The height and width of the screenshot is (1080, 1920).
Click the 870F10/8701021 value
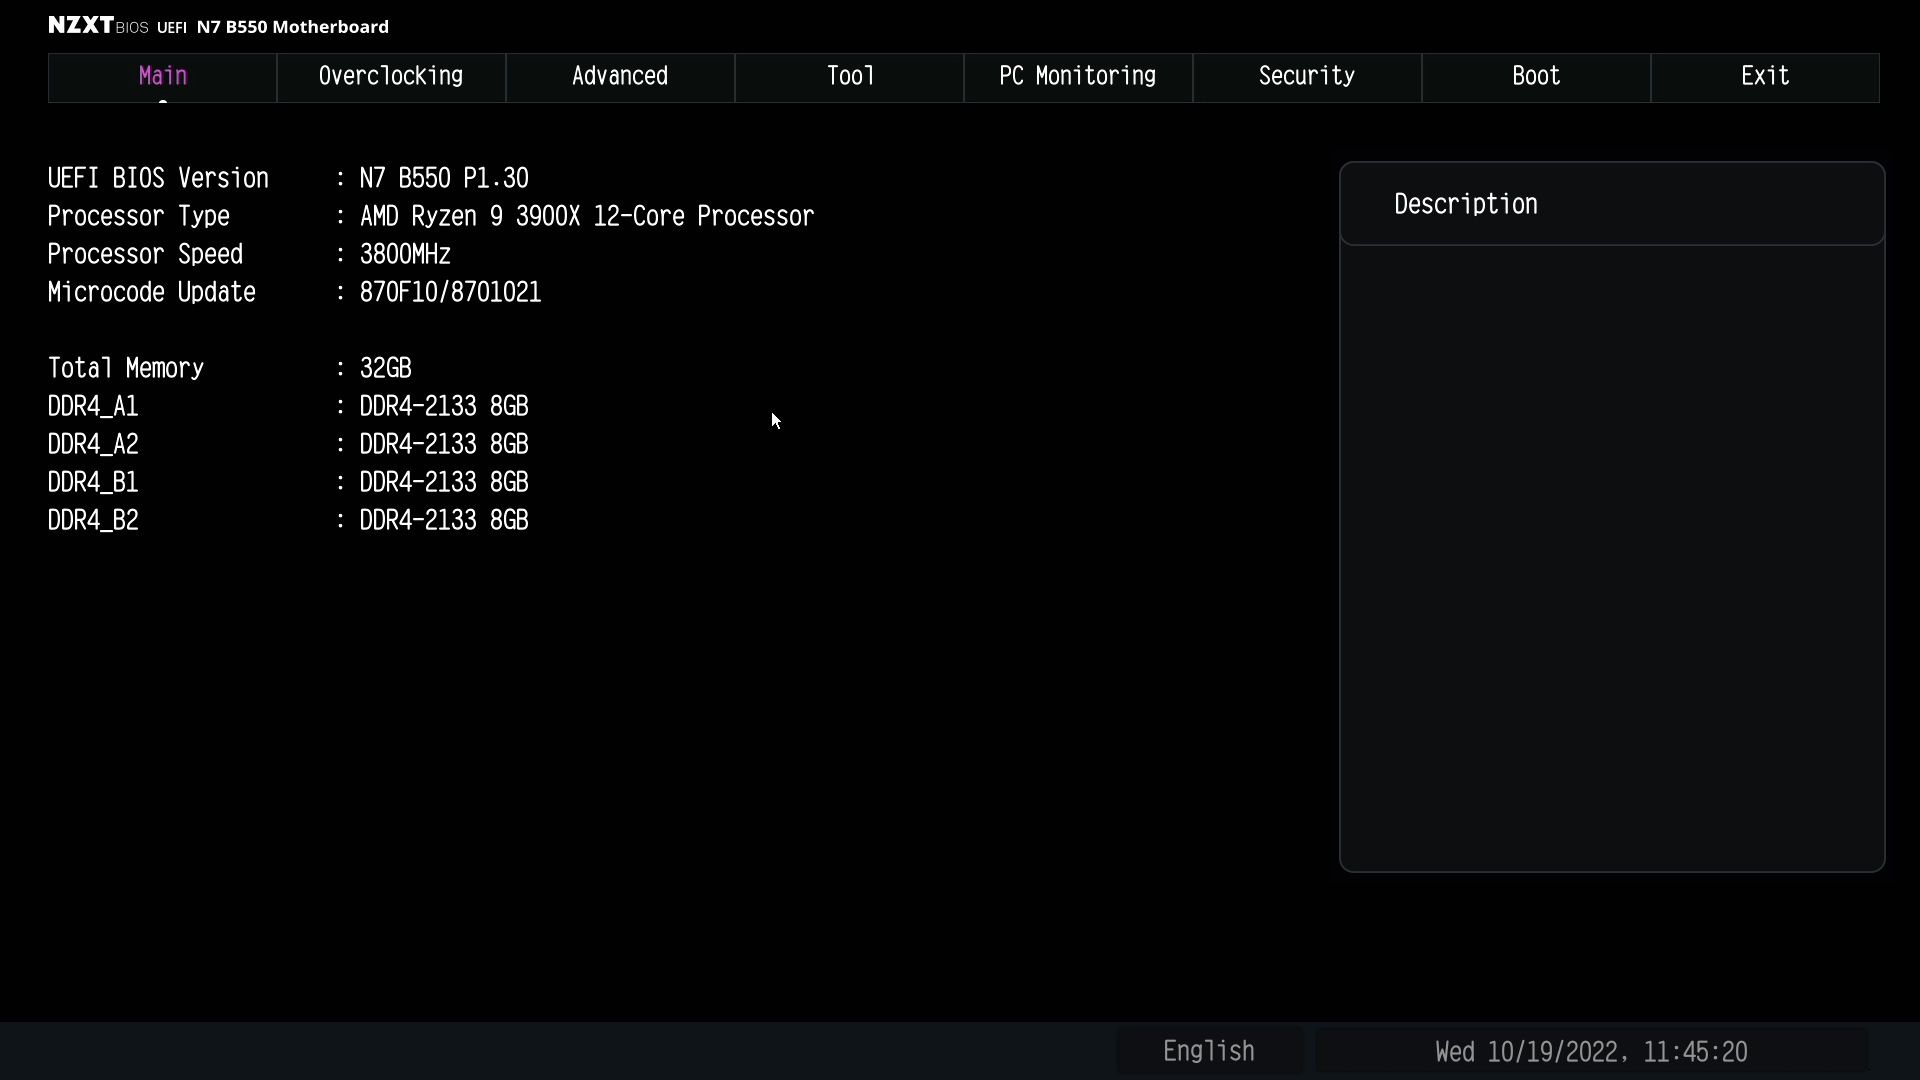(450, 292)
